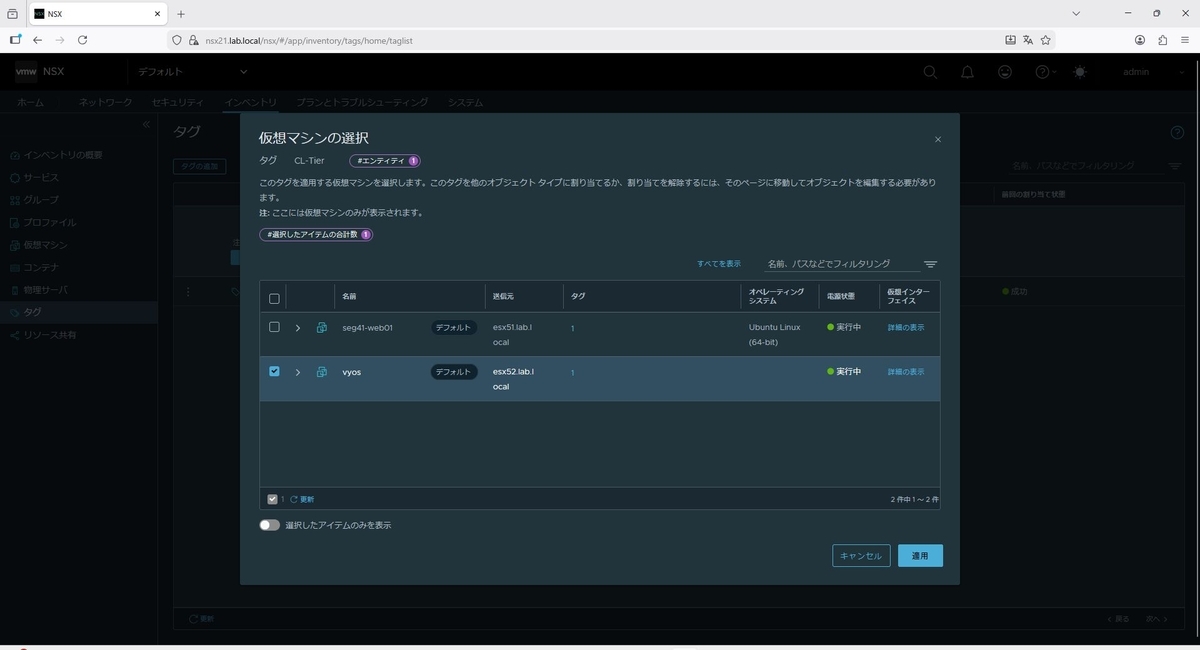This screenshot has width=1200, height=650.
Task: Expand the vyos row details
Action: pos(298,372)
